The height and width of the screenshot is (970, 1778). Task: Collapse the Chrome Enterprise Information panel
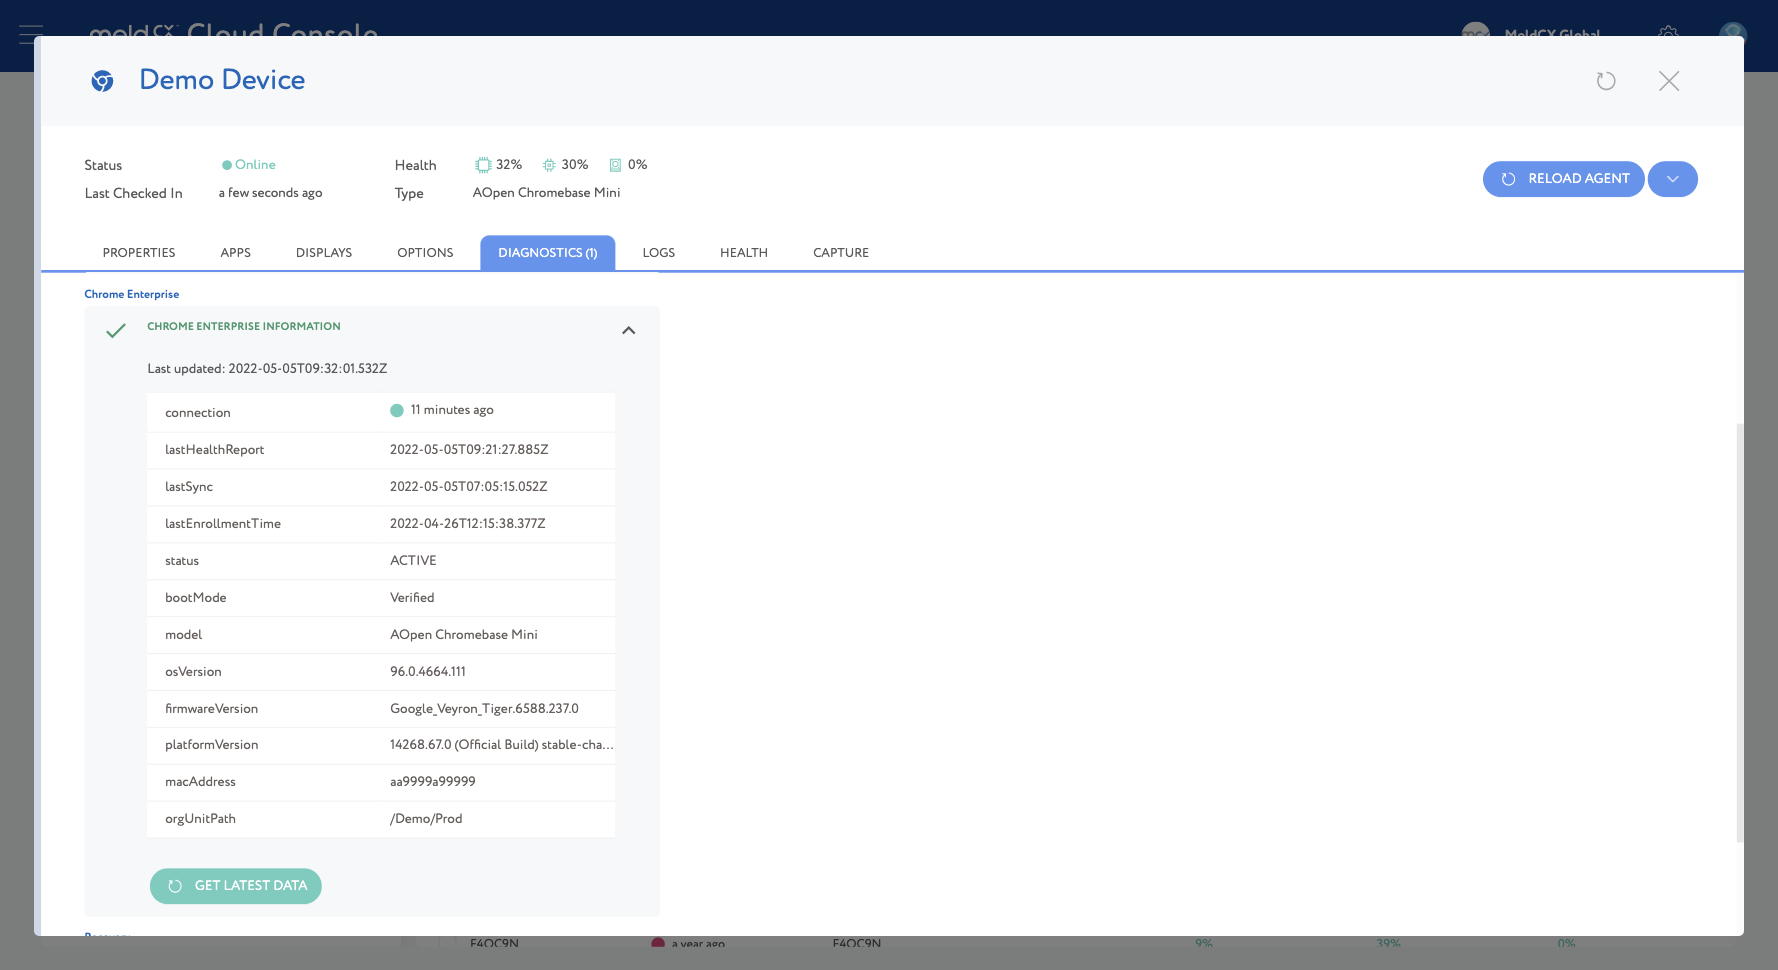(629, 330)
